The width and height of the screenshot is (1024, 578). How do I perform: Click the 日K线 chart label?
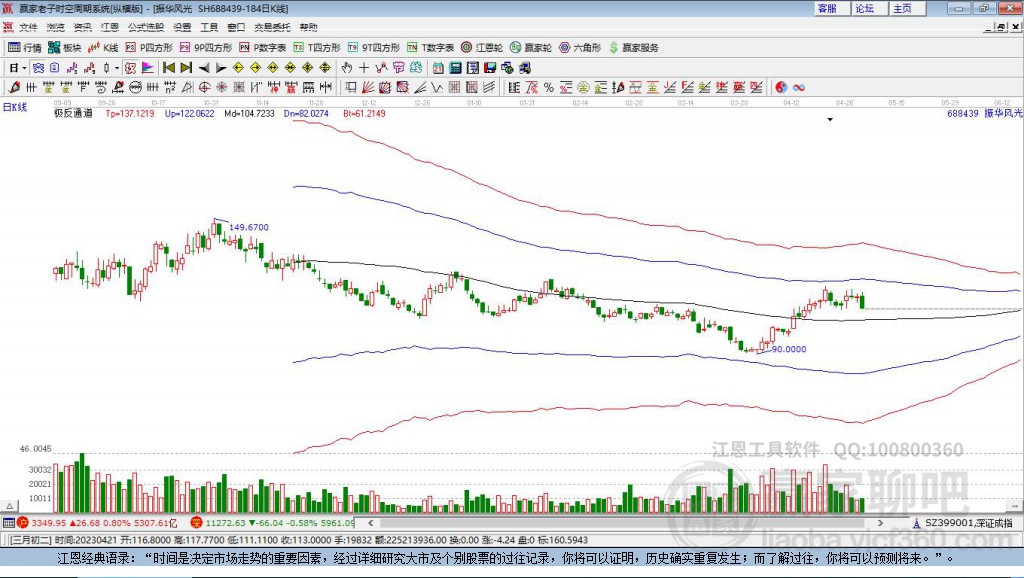pyautogui.click(x=15, y=107)
